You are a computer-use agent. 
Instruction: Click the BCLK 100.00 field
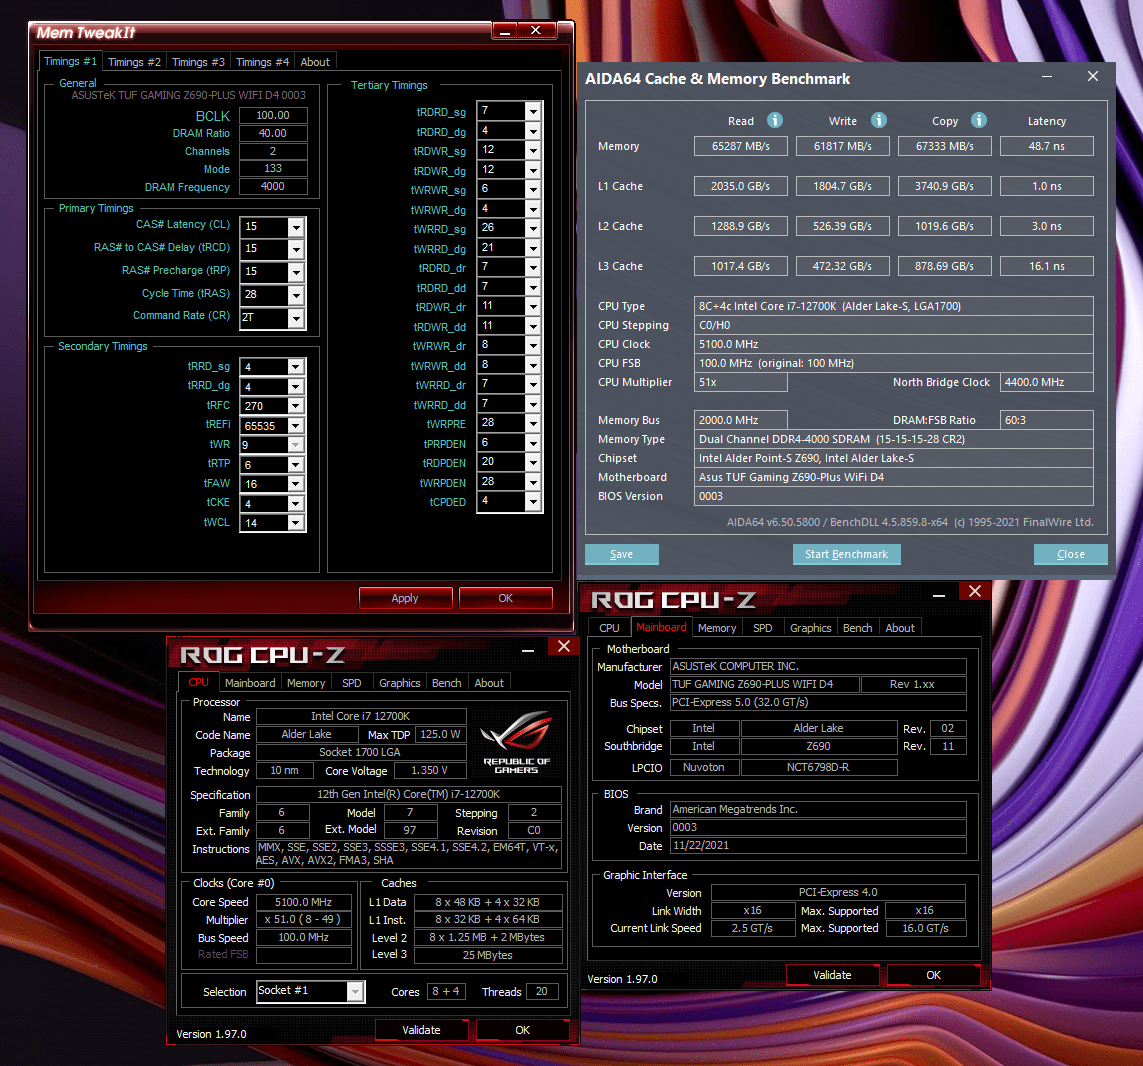click(x=273, y=115)
